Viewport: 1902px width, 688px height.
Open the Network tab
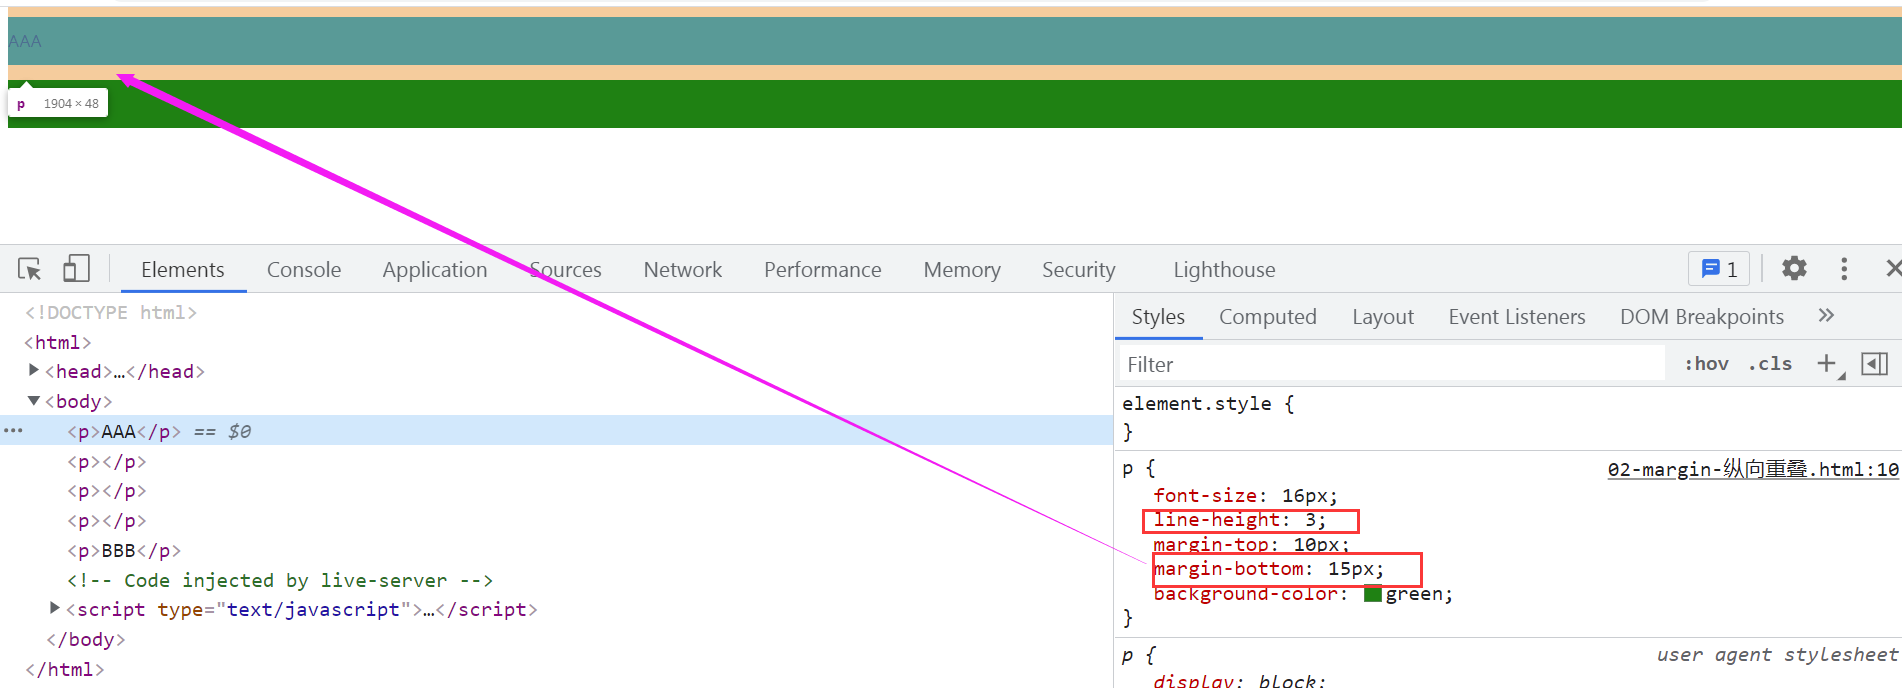[x=683, y=270]
